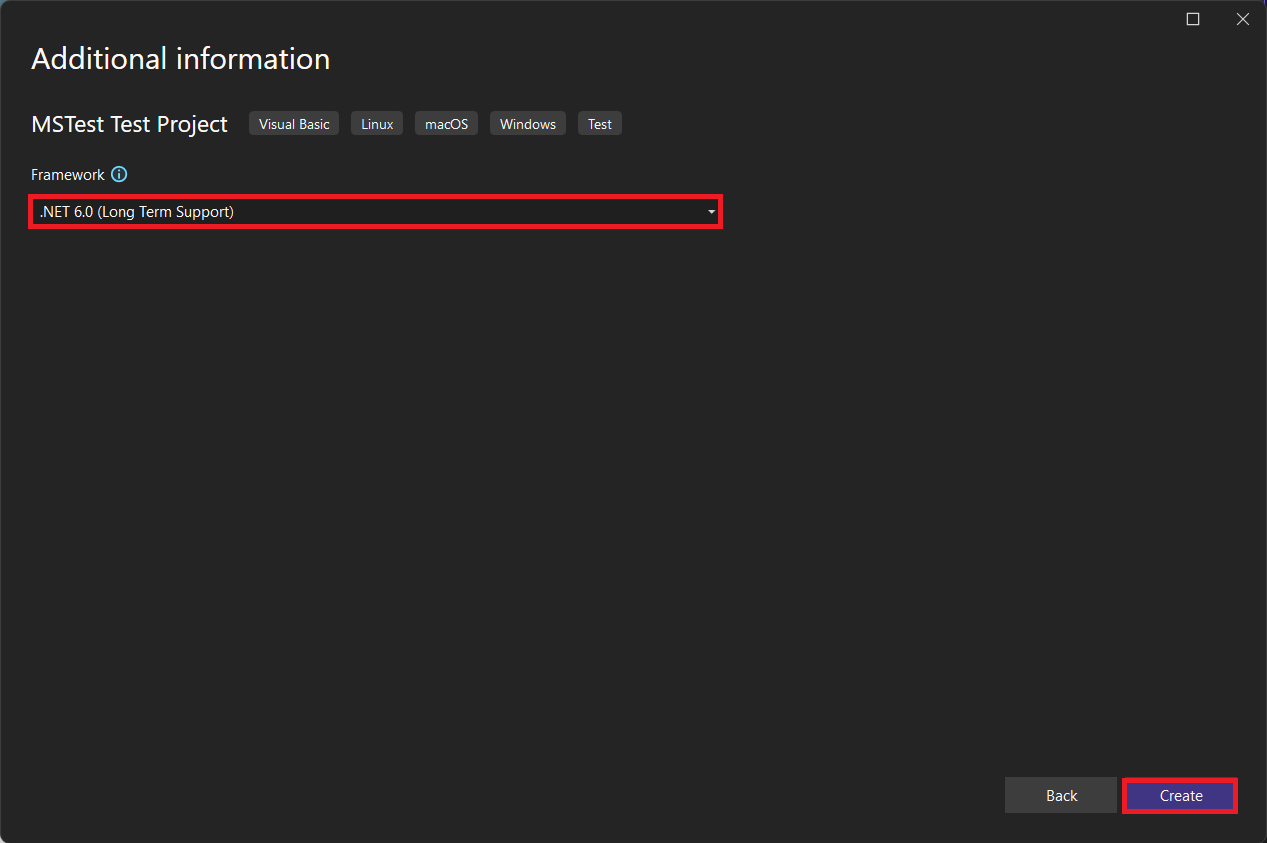The width and height of the screenshot is (1267, 843).
Task: Click the Framework field label
Action: [x=66, y=174]
